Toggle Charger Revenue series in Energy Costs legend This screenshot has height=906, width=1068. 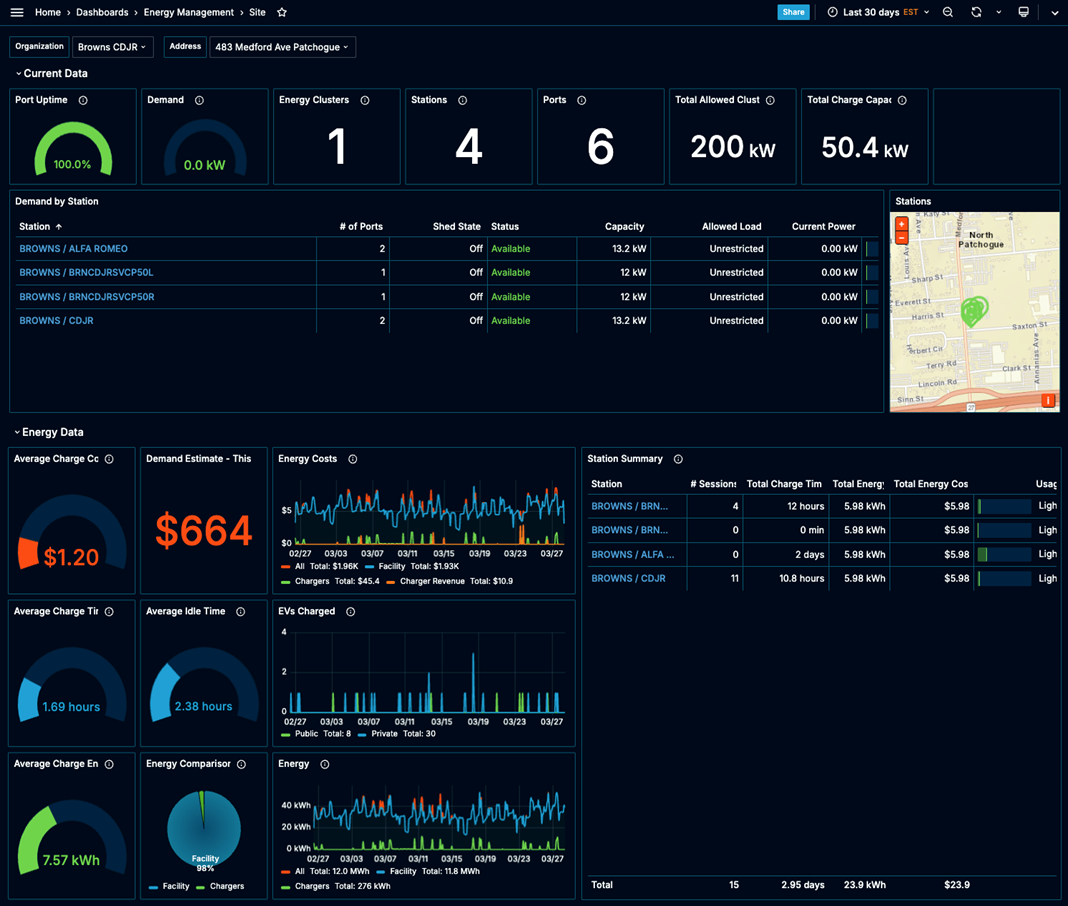430,581
